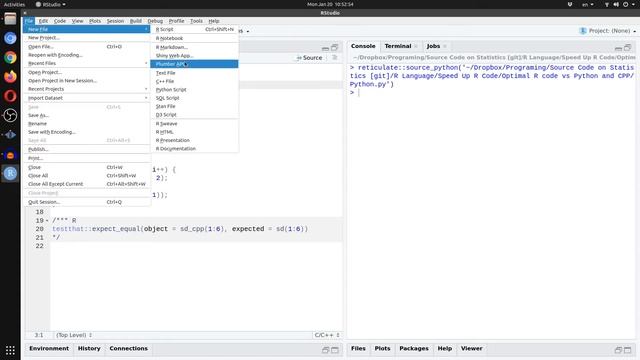Expand Import Dataset submenu

click(x=87, y=98)
